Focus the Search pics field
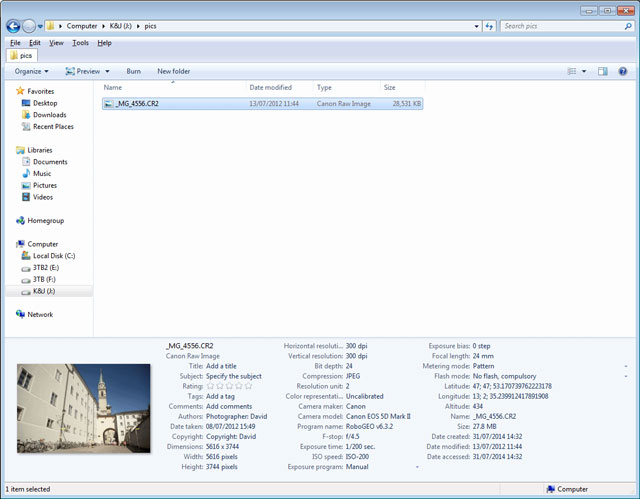 [562, 26]
